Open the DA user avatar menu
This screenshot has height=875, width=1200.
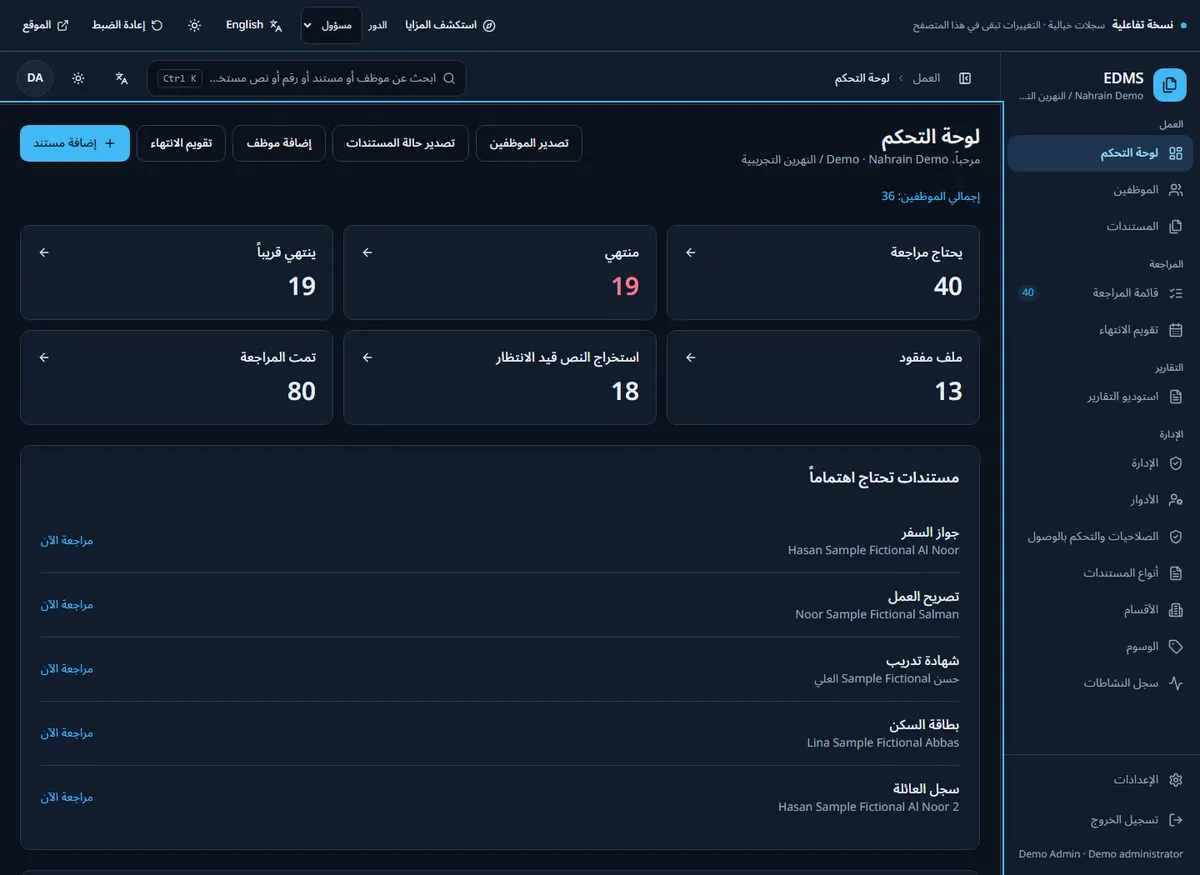pyautogui.click(x=35, y=78)
